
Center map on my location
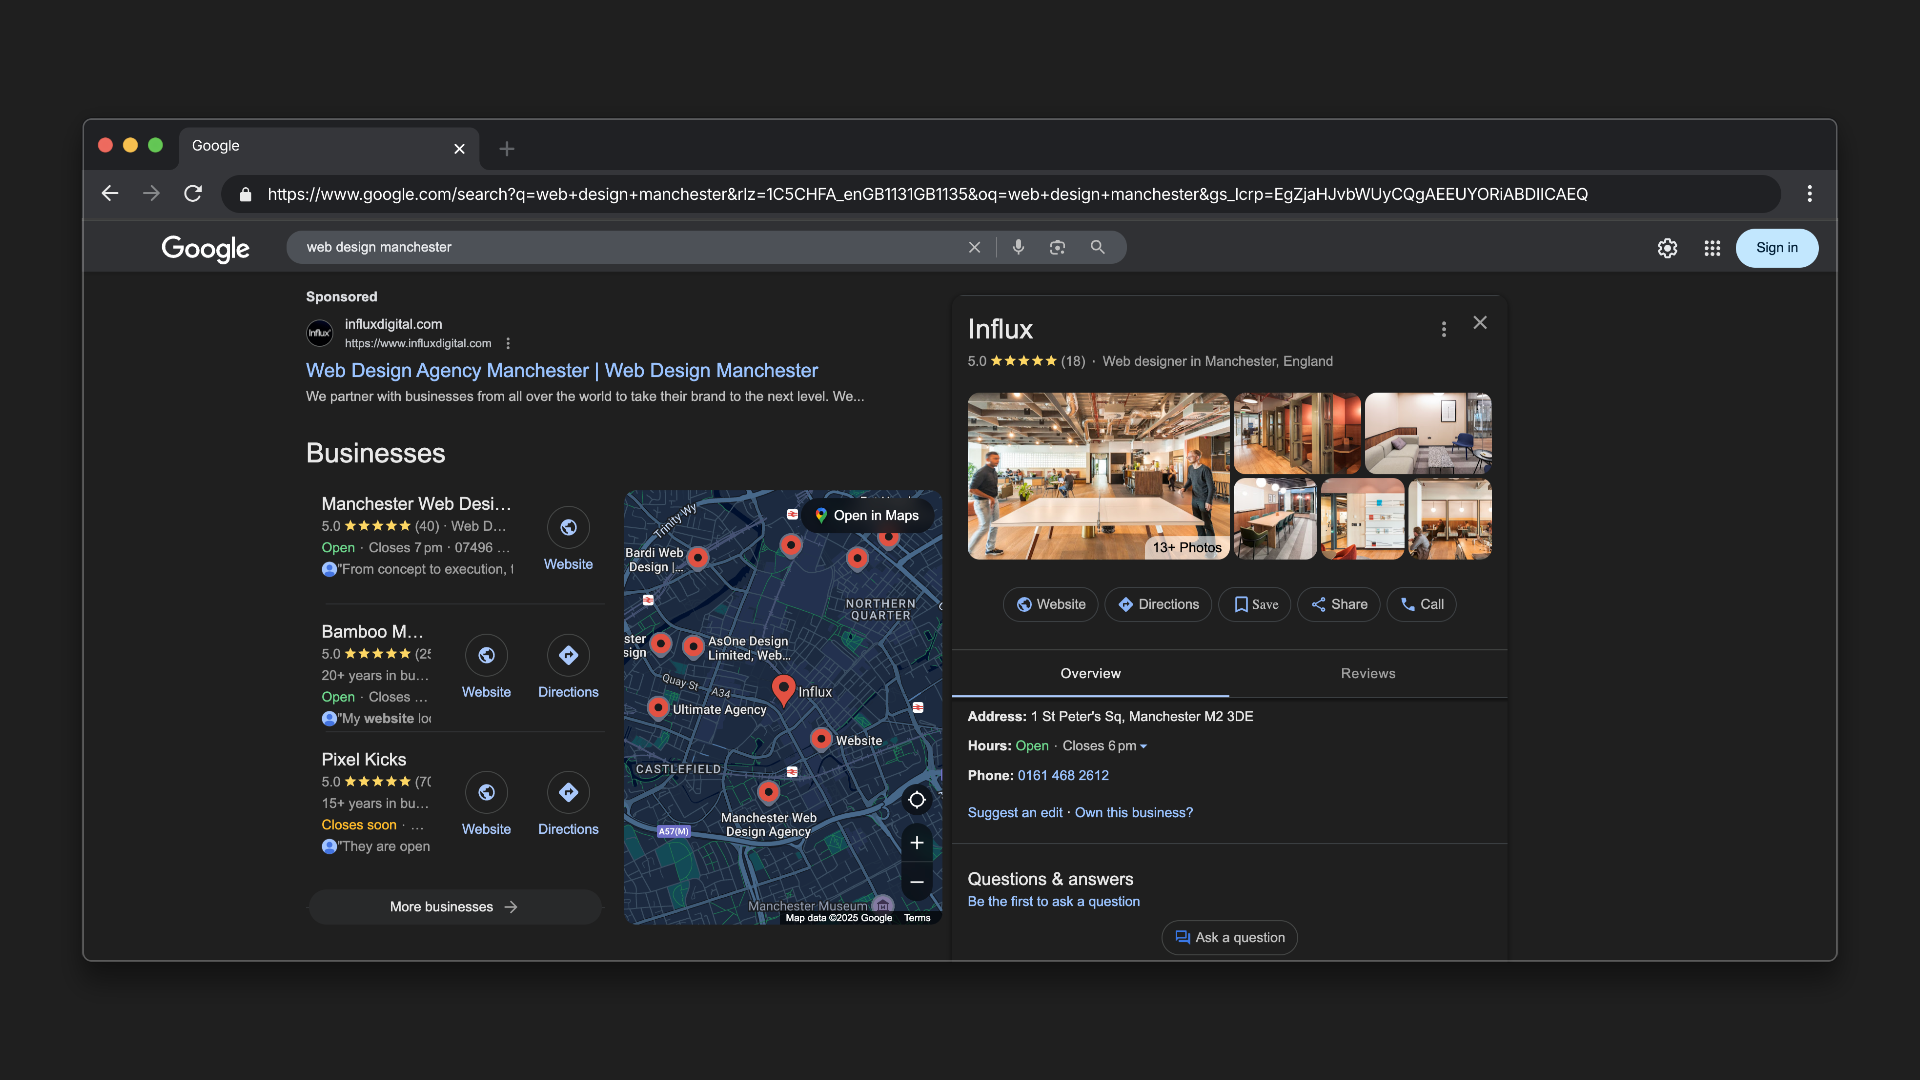point(916,800)
